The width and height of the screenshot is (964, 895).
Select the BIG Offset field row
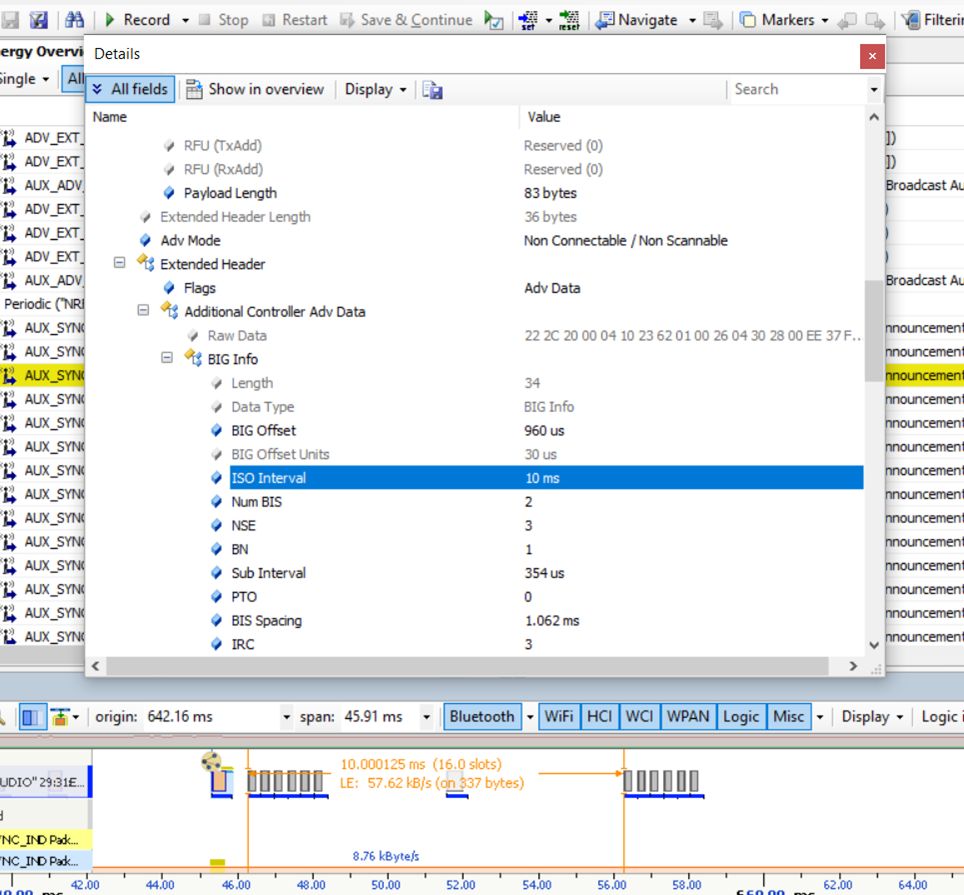click(x=263, y=430)
